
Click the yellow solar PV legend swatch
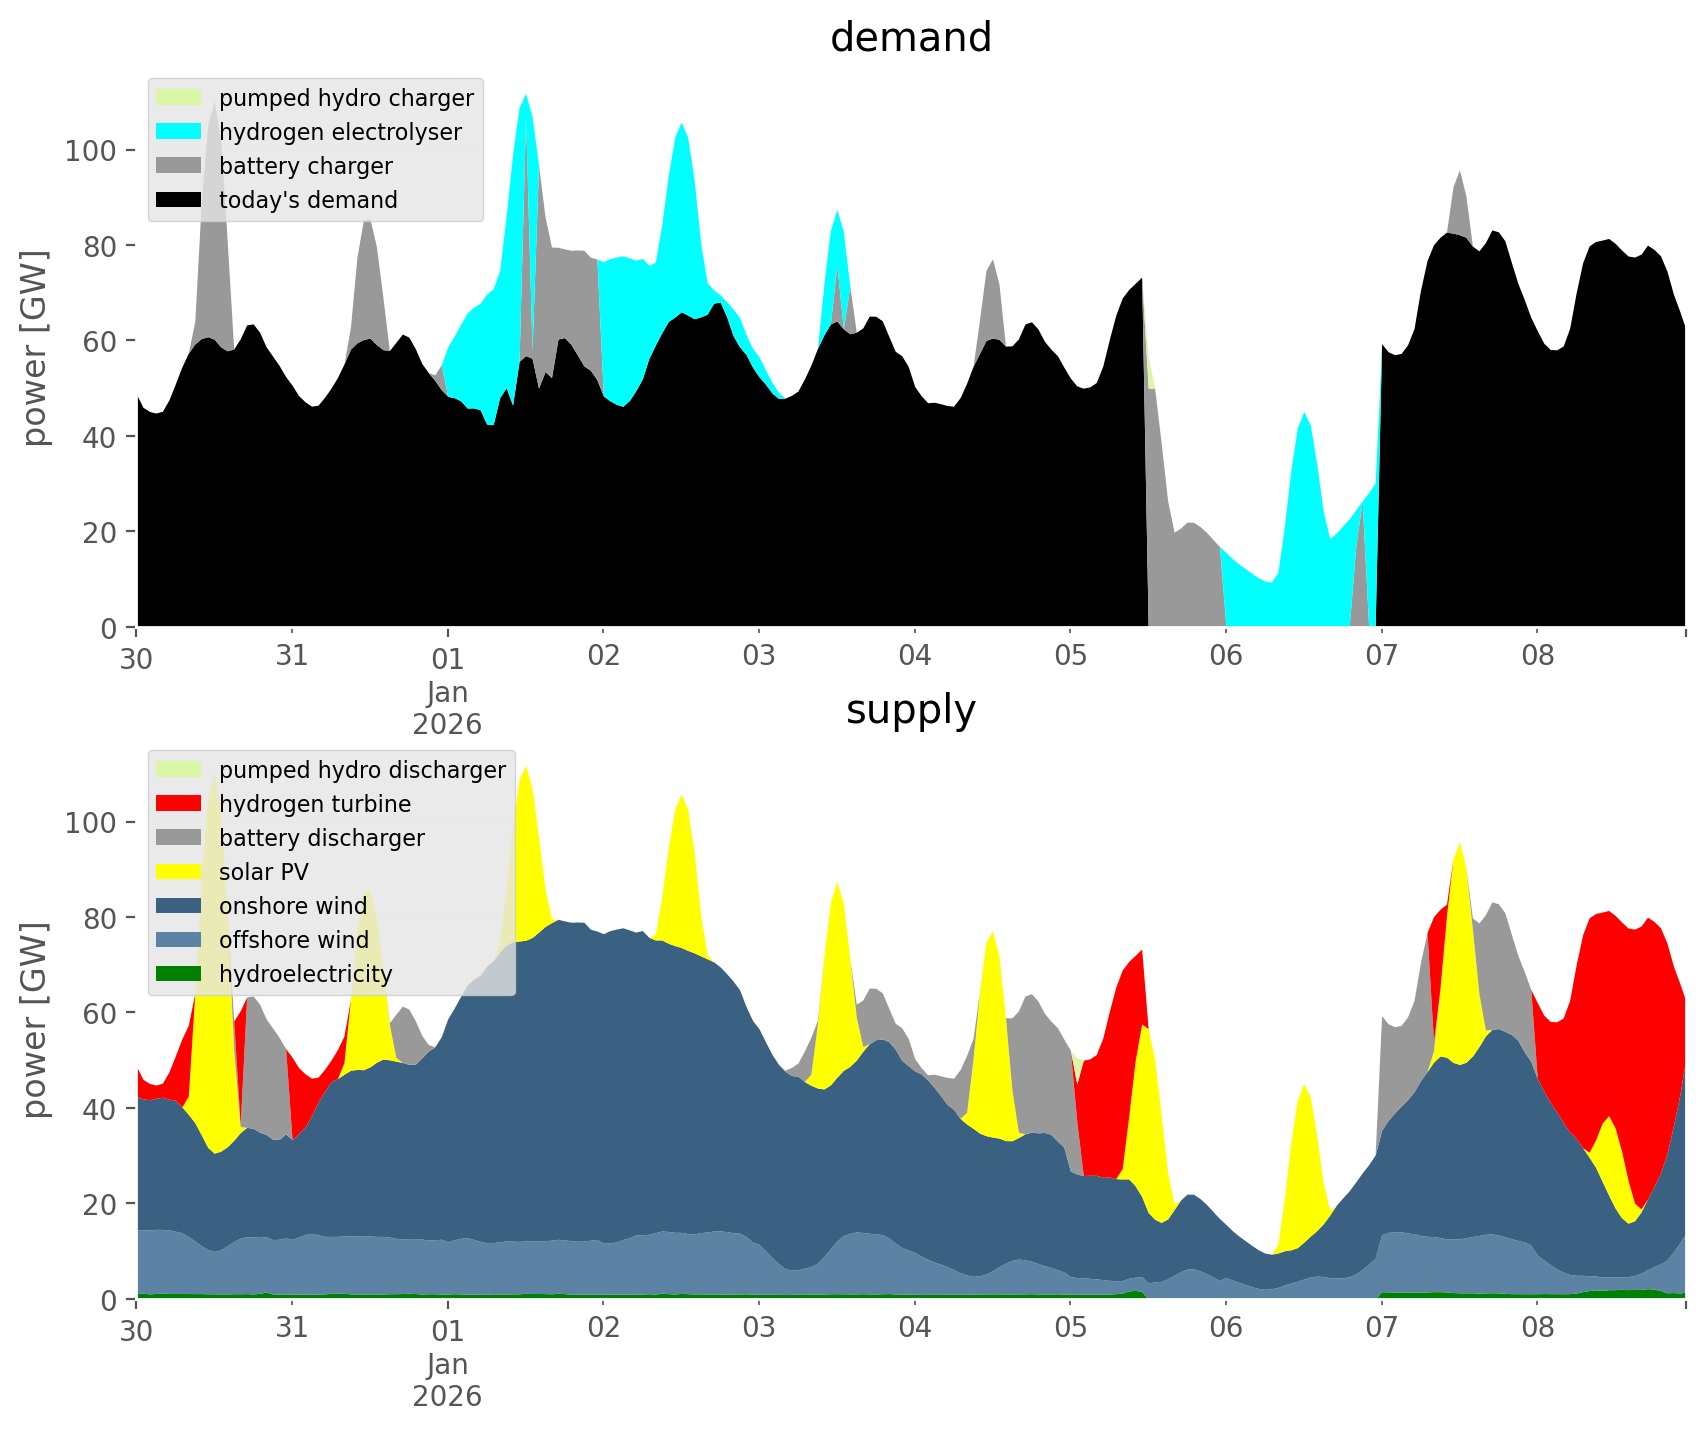[179, 872]
